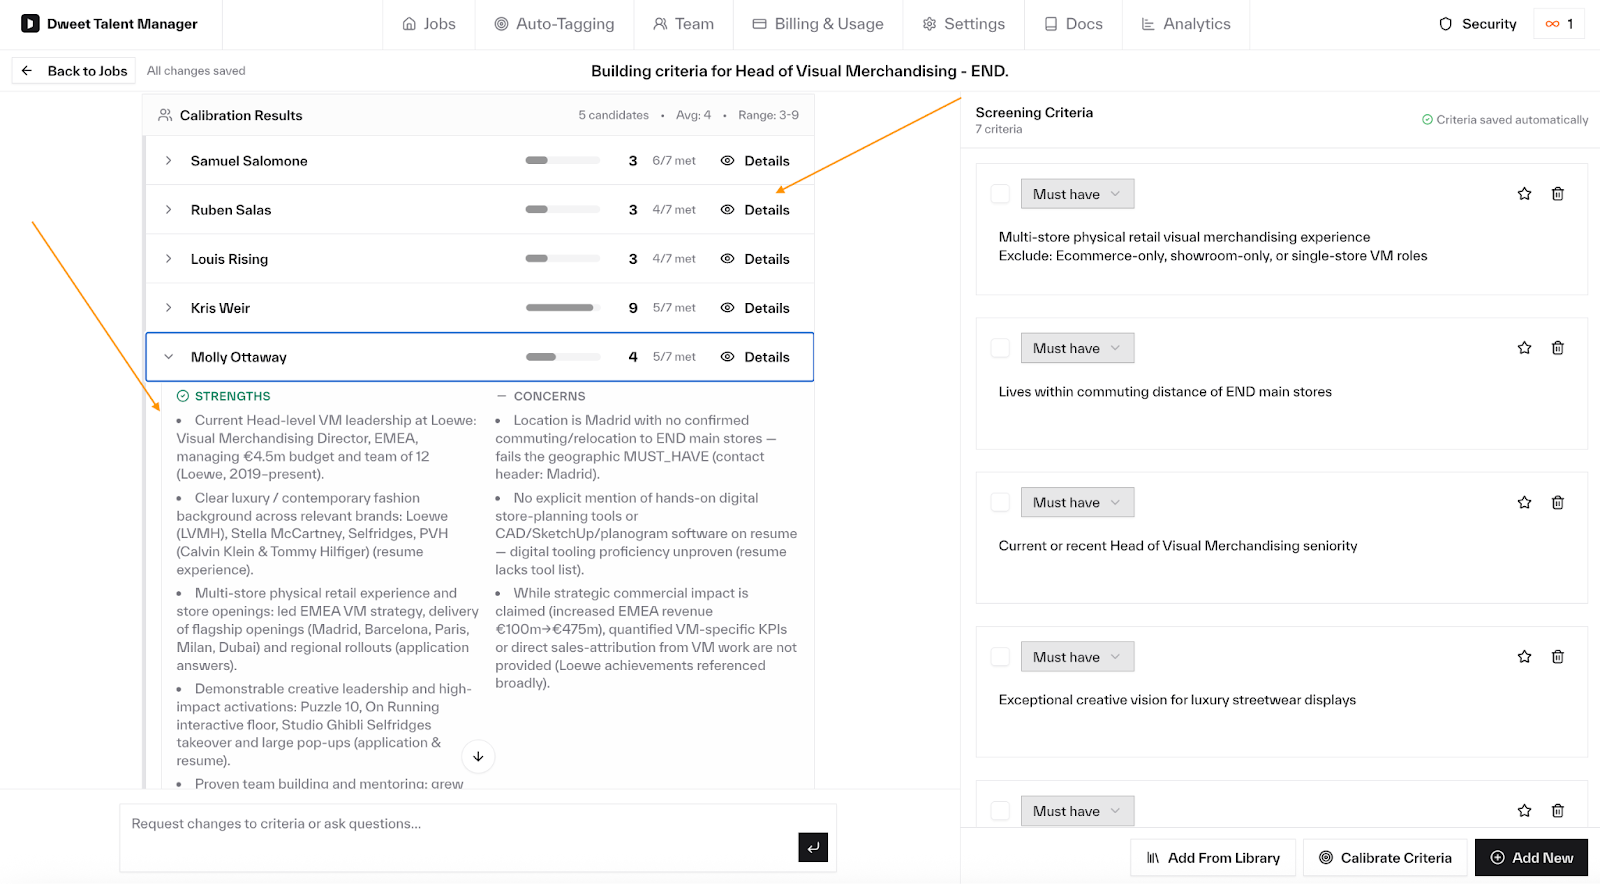
Task: Click the Calibrate Criteria button
Action: coord(1385,858)
